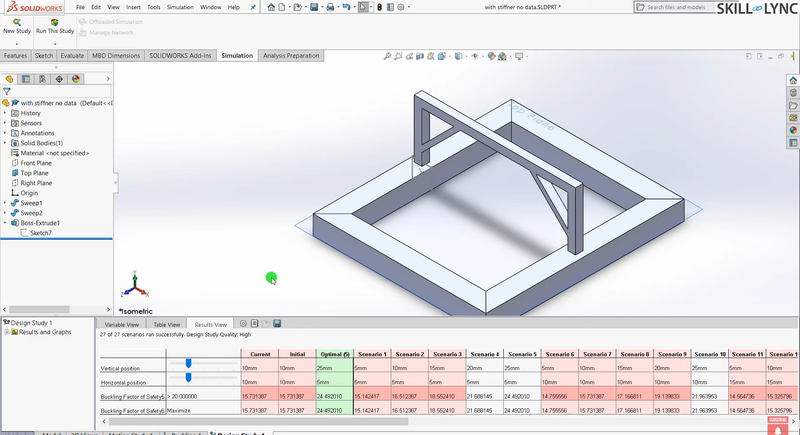Expand Results and Graphs node
800x435 pixels.
[x=7, y=332]
